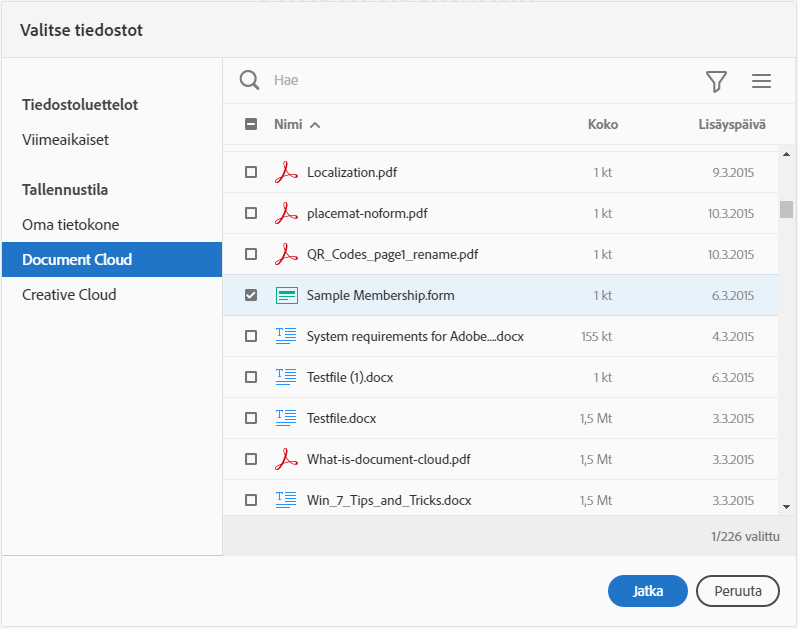Open the list view hamburger menu icon
The width and height of the screenshot is (798, 629).
click(761, 81)
